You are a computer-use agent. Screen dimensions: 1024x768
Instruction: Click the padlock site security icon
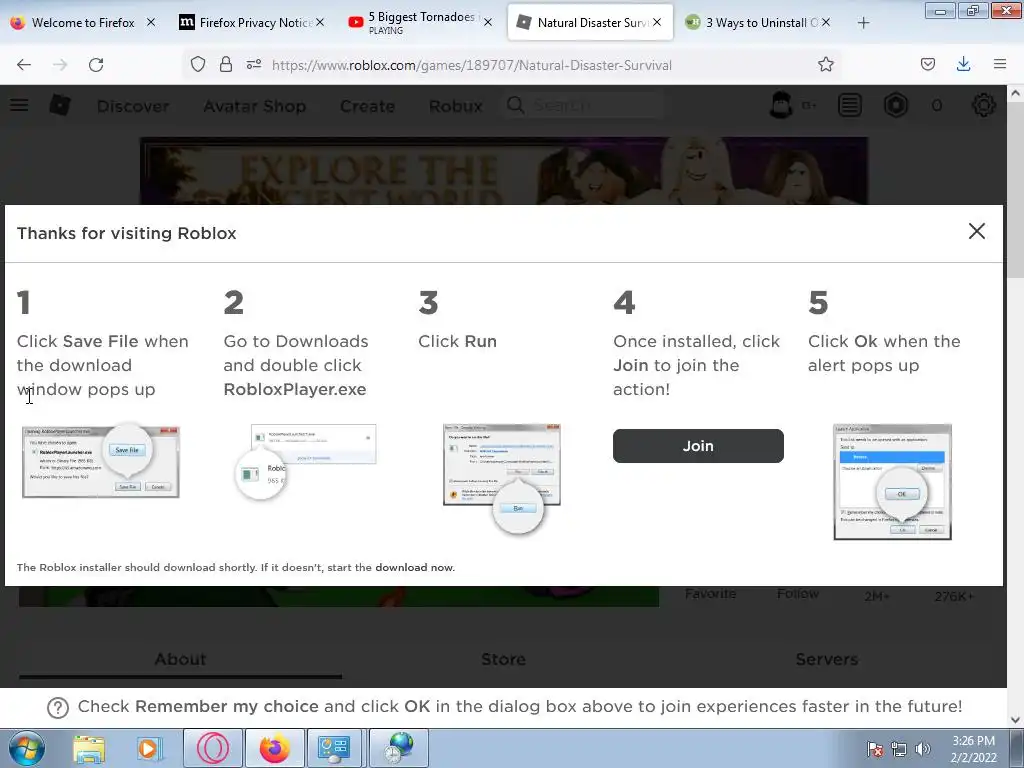226,65
